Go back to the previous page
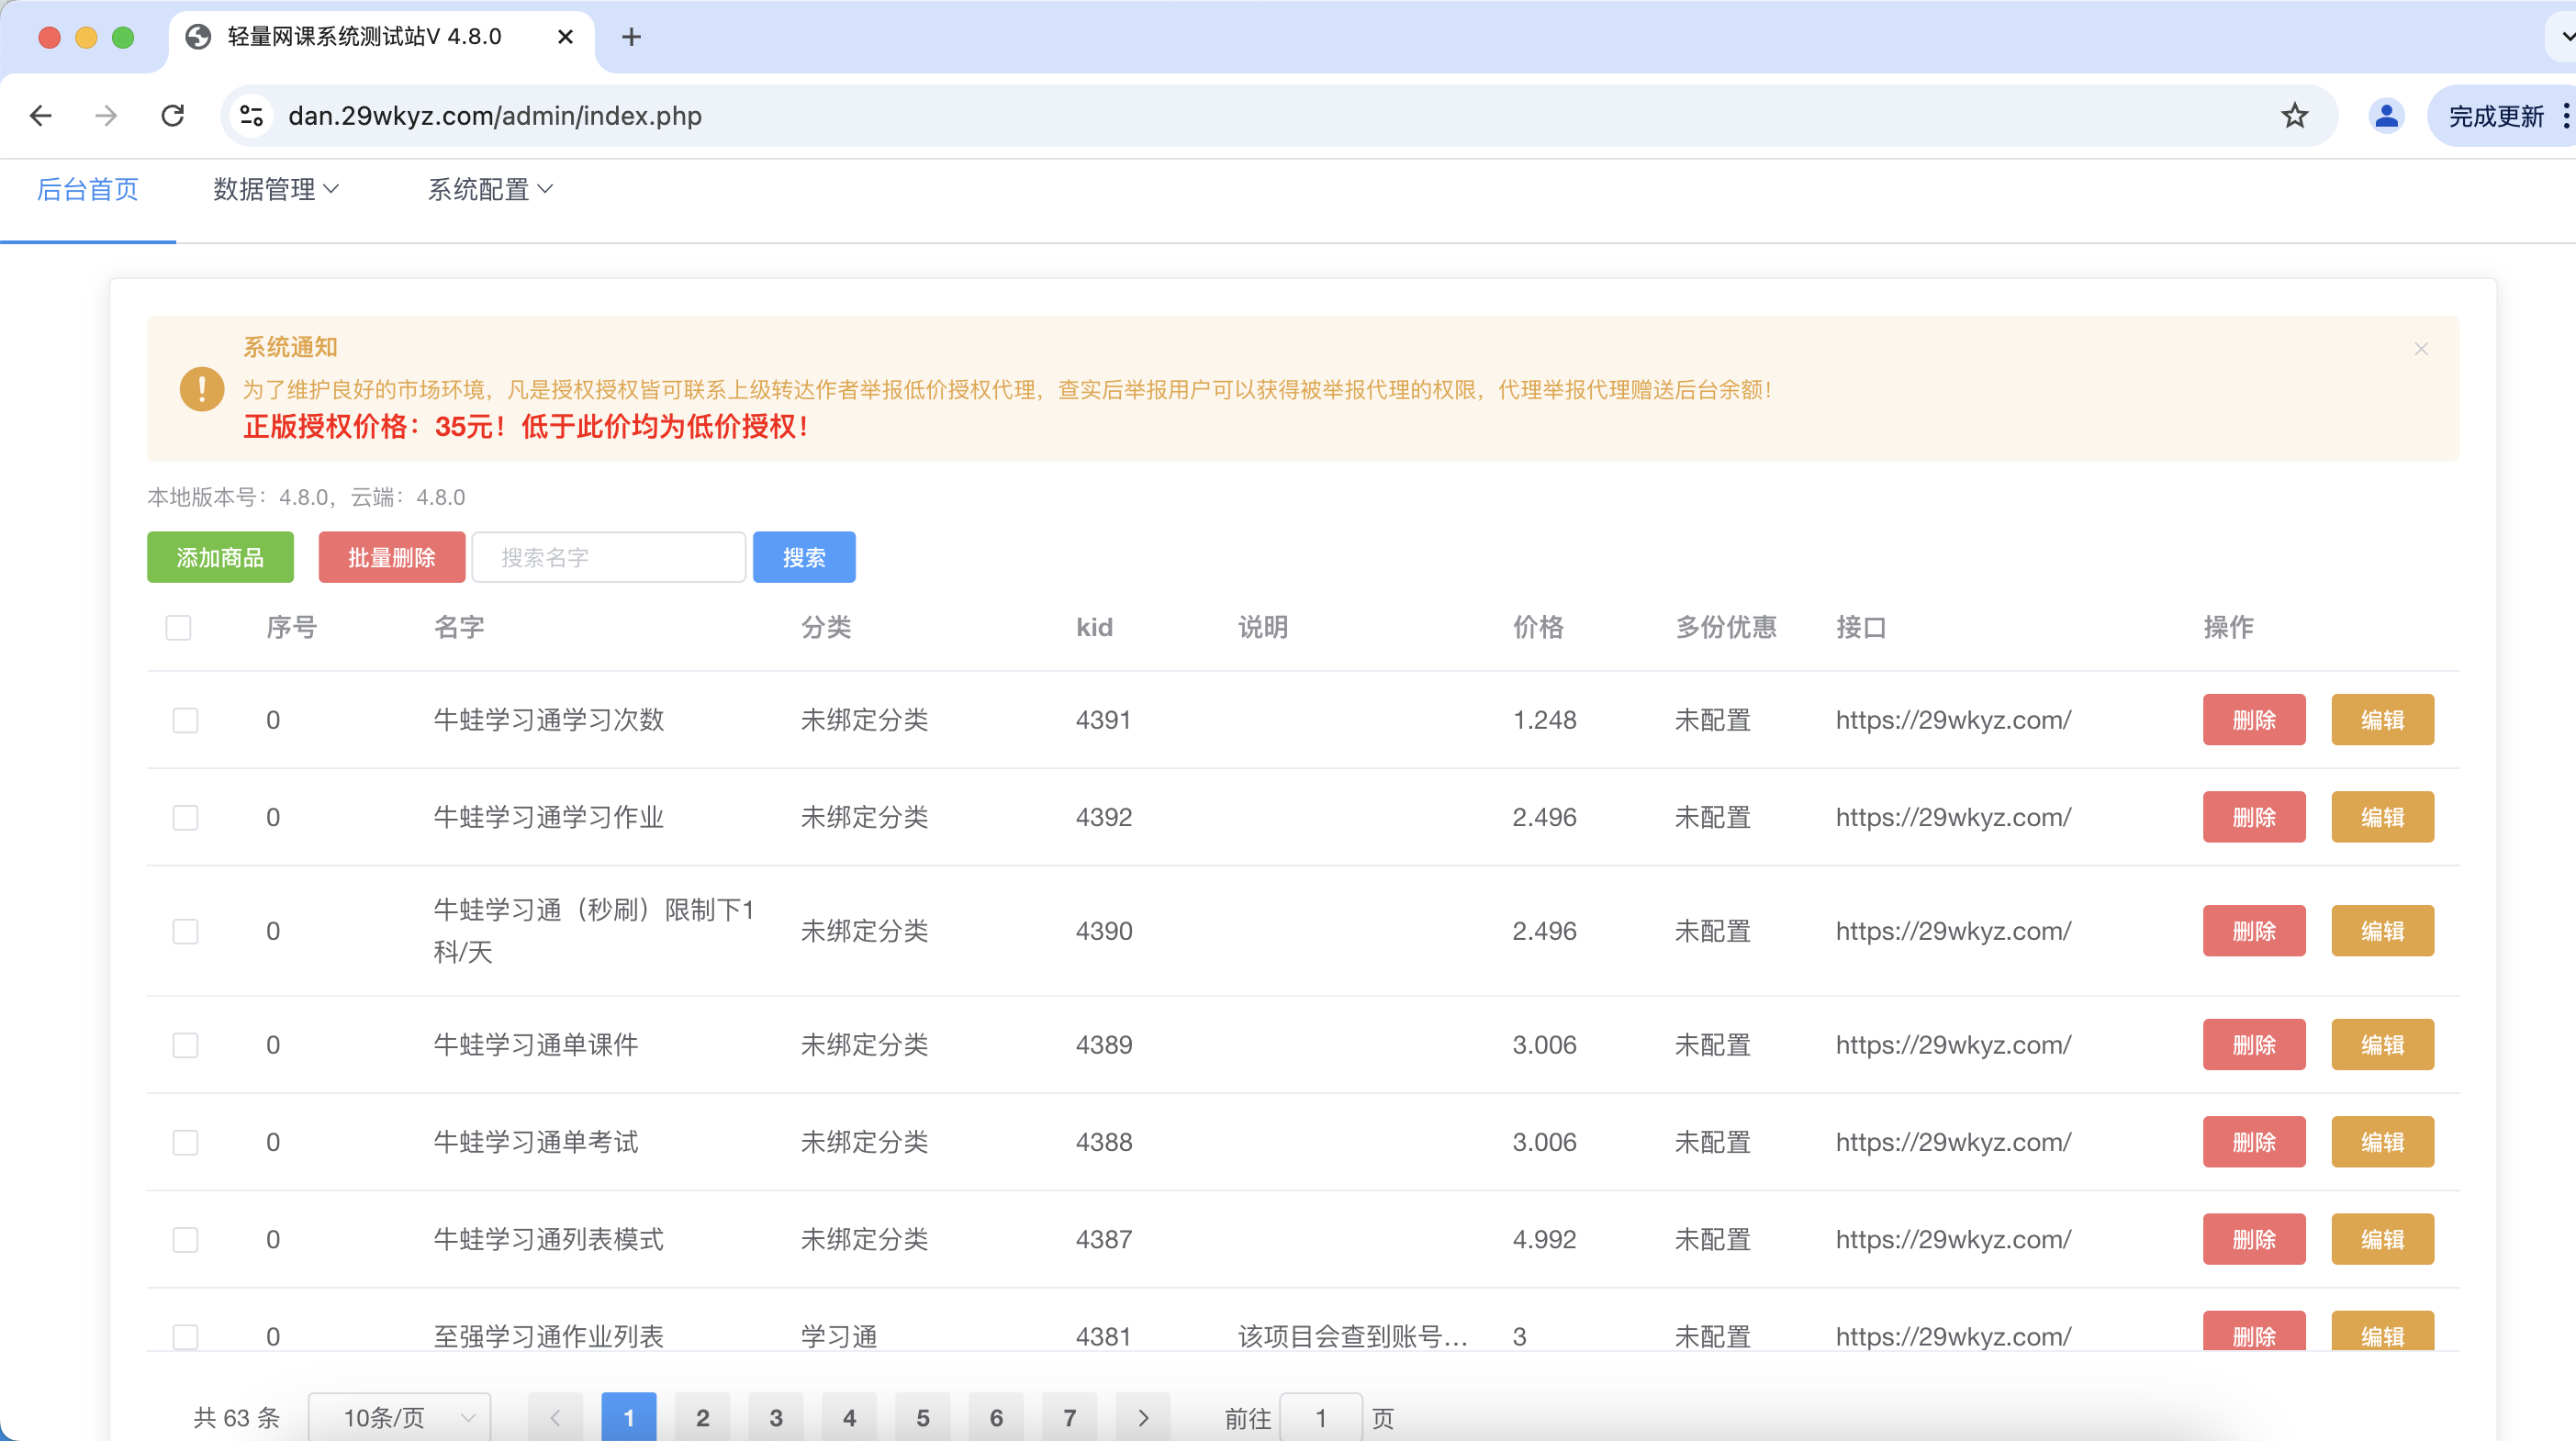The image size is (2576, 1441). pos(41,116)
